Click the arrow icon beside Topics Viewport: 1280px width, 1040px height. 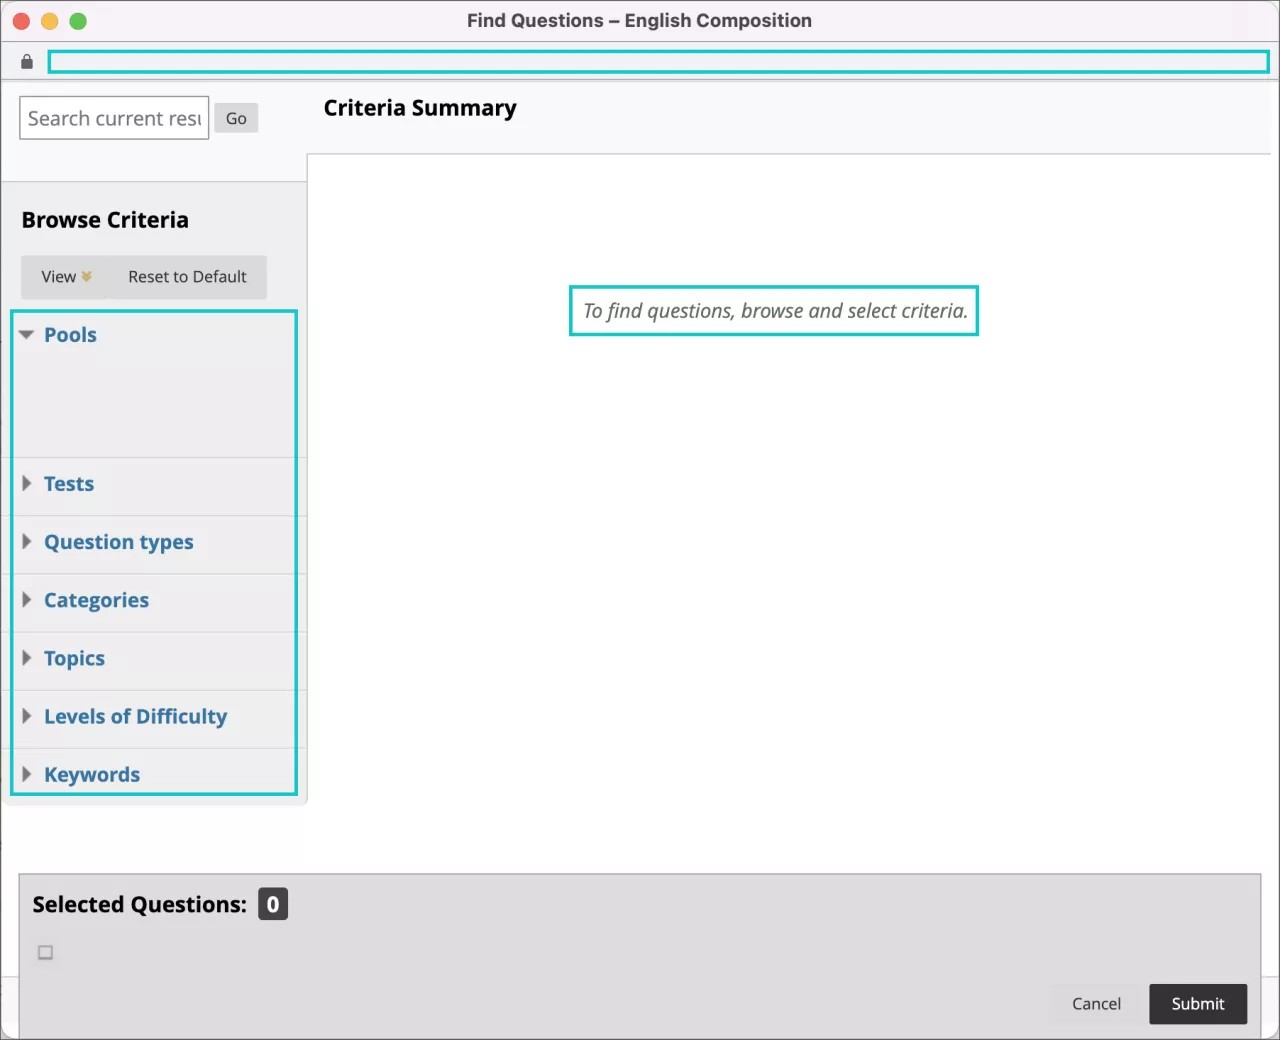point(27,658)
